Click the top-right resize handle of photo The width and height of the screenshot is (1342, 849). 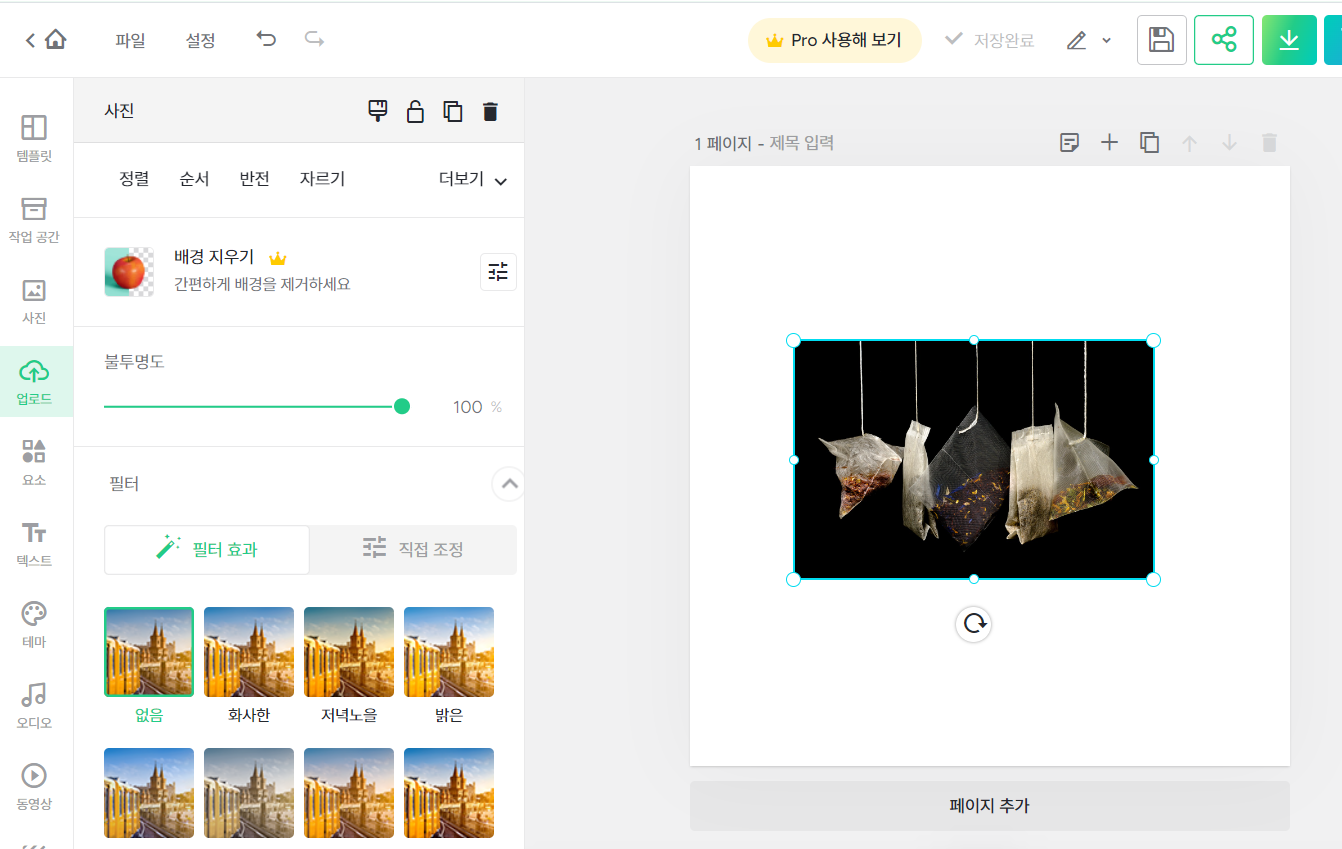pos(1153,340)
